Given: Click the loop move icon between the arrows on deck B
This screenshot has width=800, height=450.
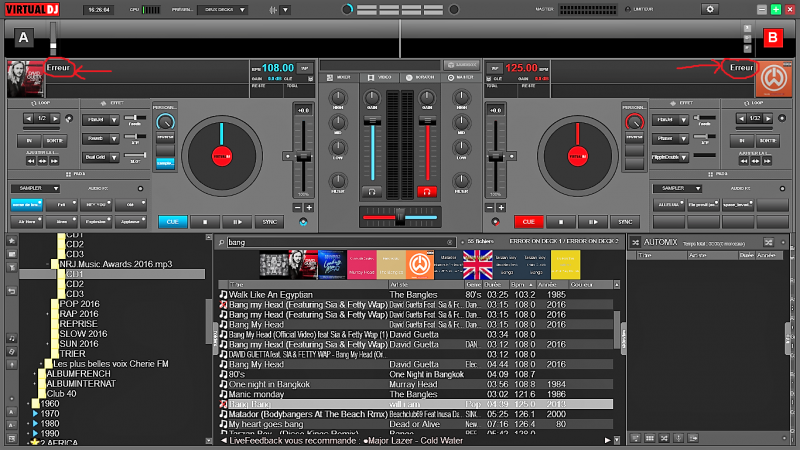Looking at the screenshot, I should 755,161.
